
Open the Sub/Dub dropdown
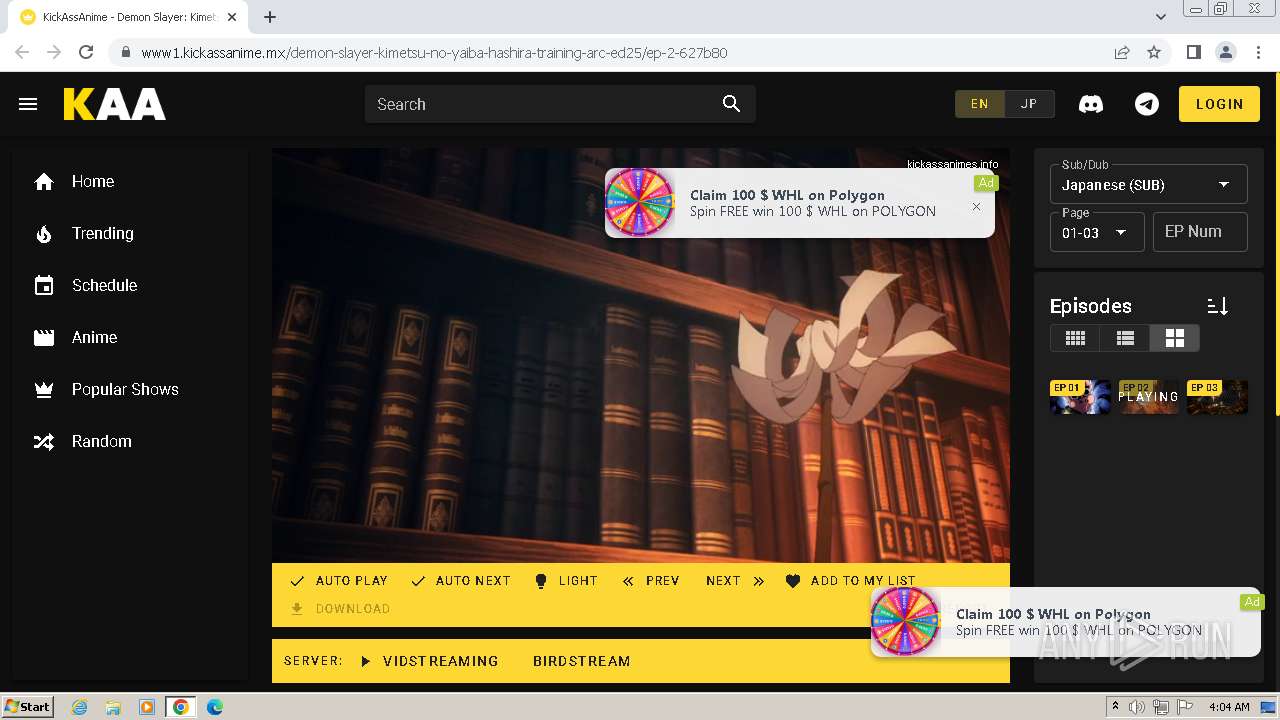(x=1148, y=184)
